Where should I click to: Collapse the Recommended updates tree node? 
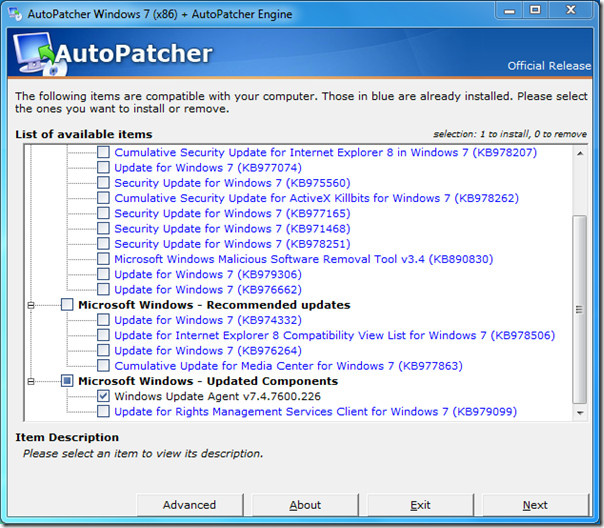[31, 305]
